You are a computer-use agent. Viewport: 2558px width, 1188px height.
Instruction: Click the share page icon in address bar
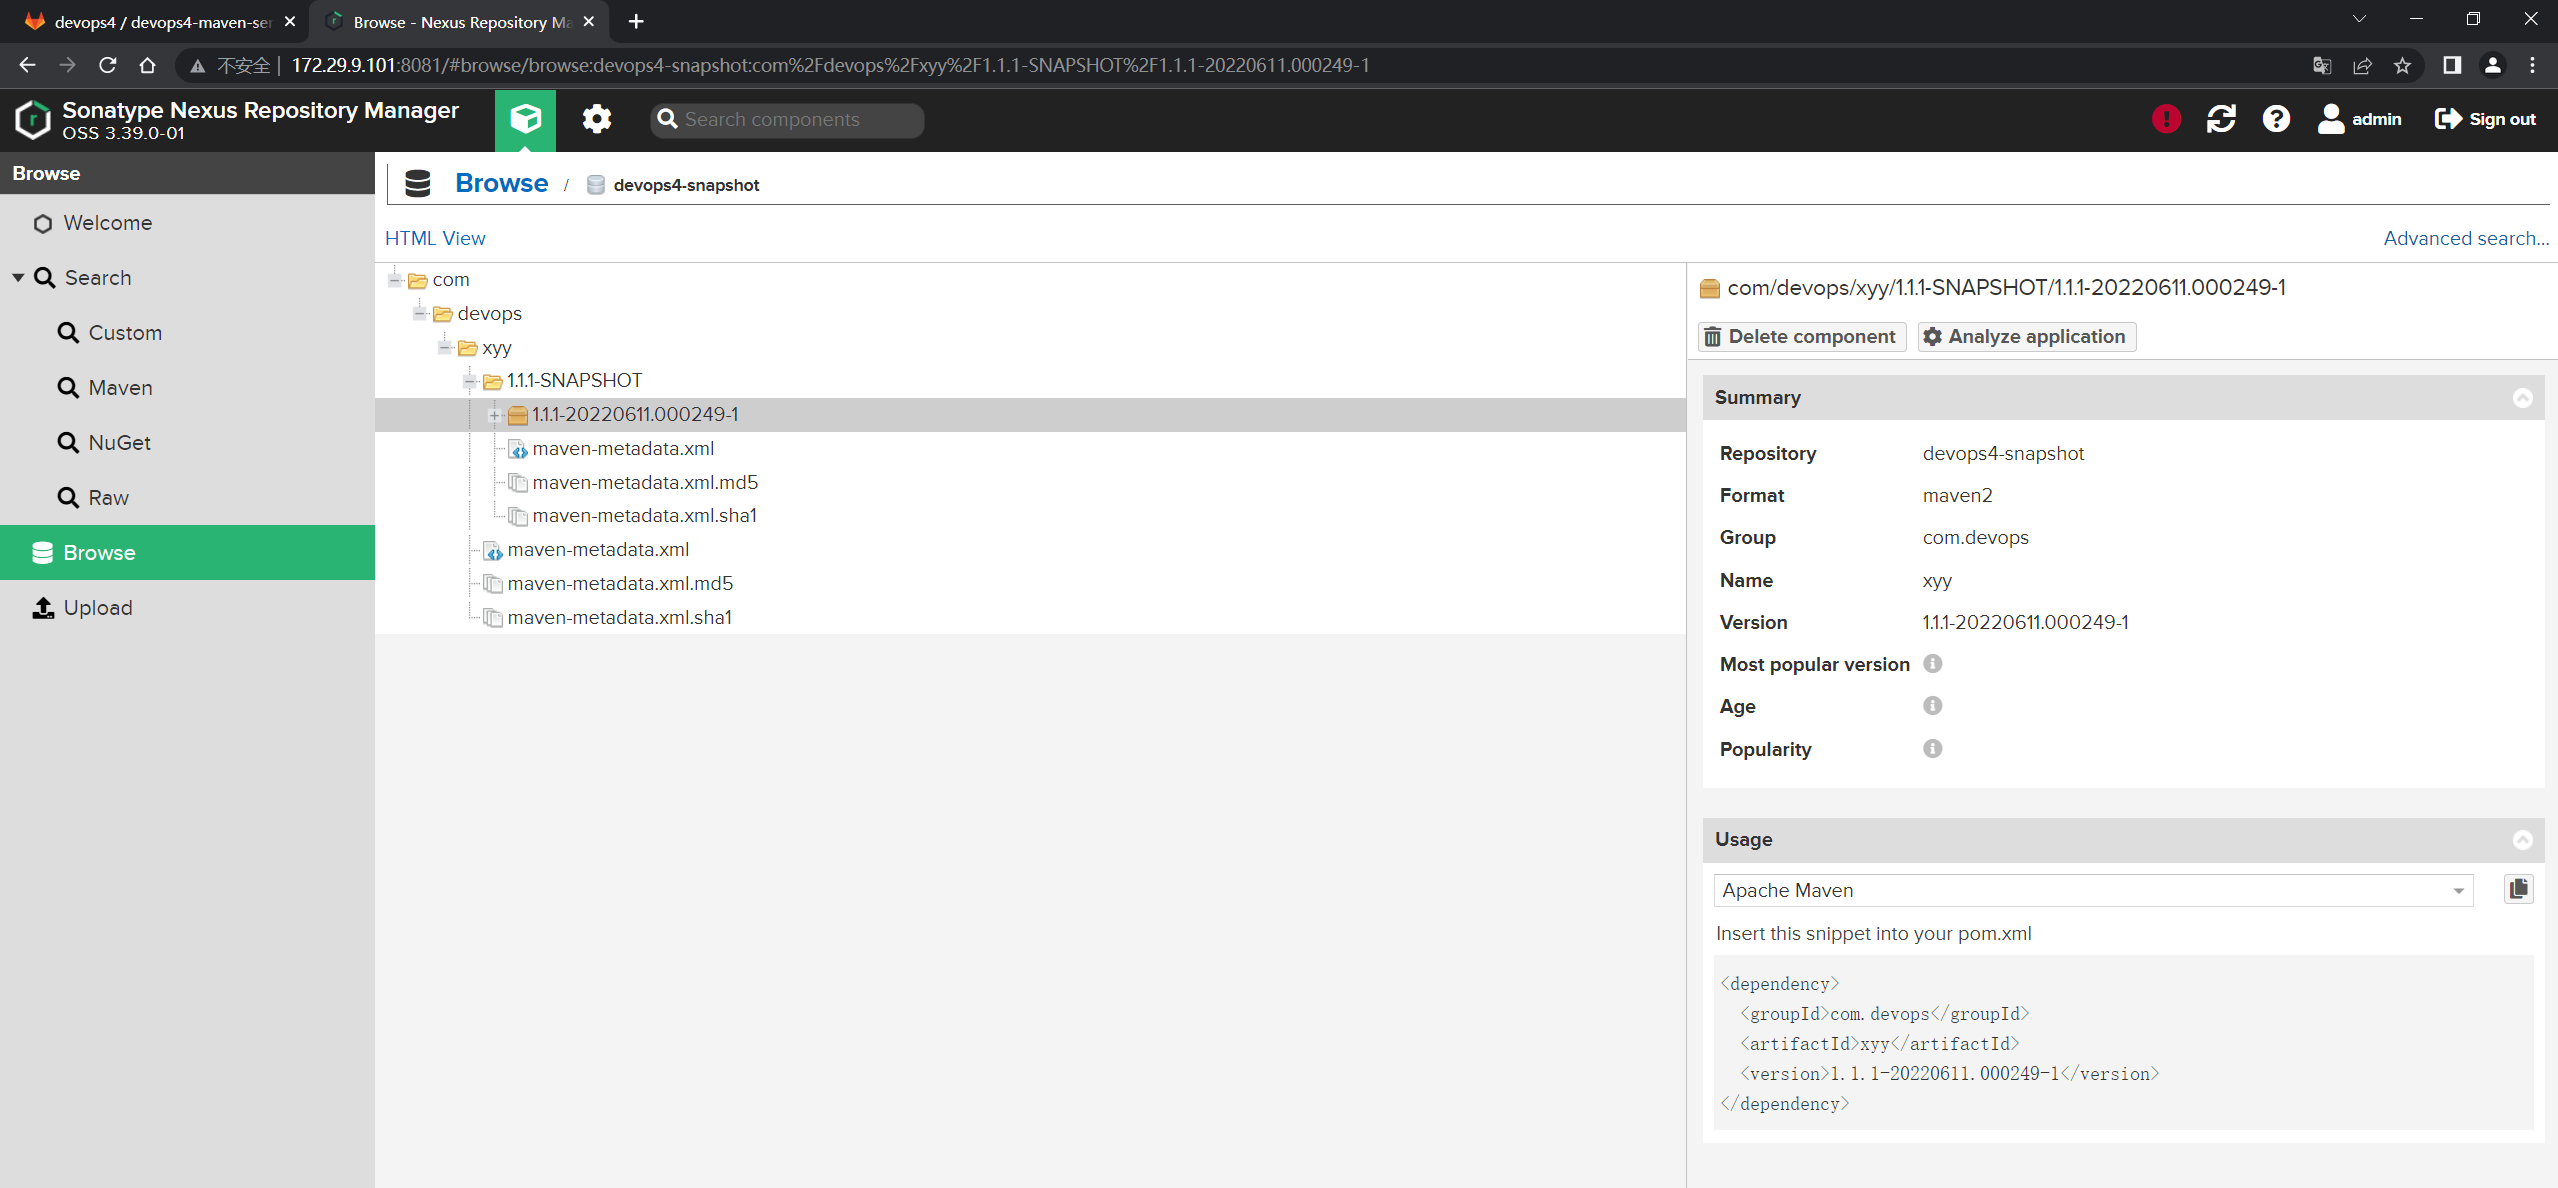click(2362, 65)
